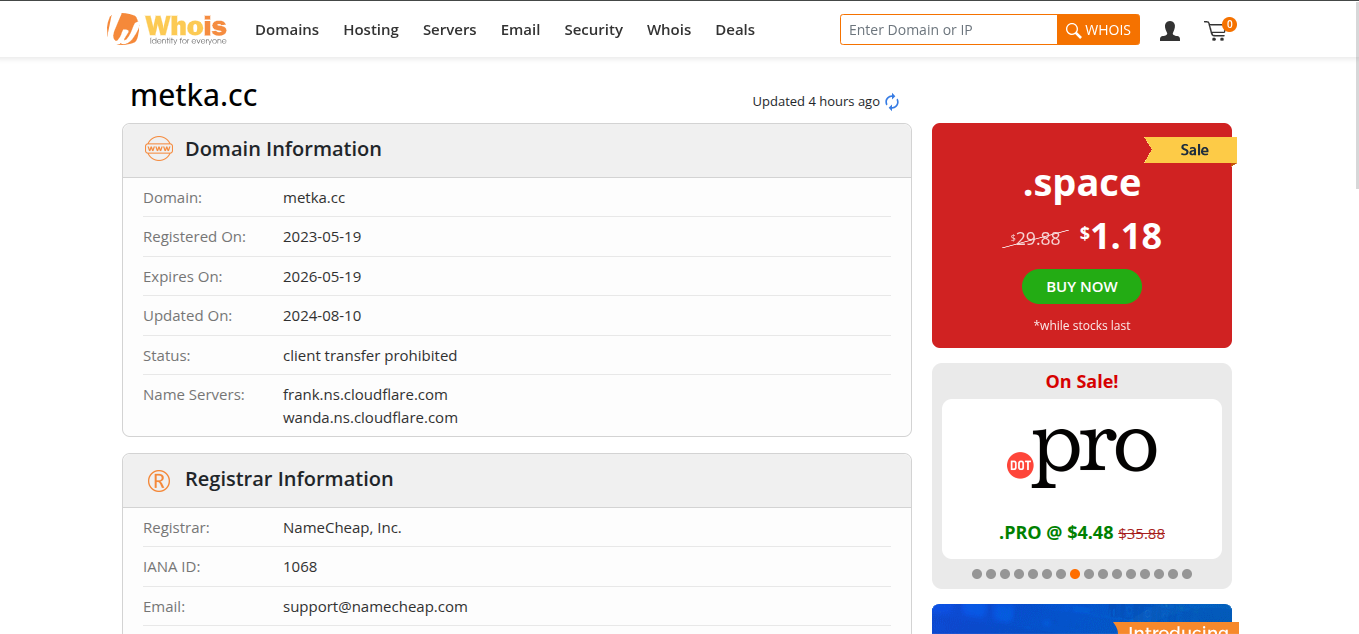Click the user account icon

pos(1170,31)
